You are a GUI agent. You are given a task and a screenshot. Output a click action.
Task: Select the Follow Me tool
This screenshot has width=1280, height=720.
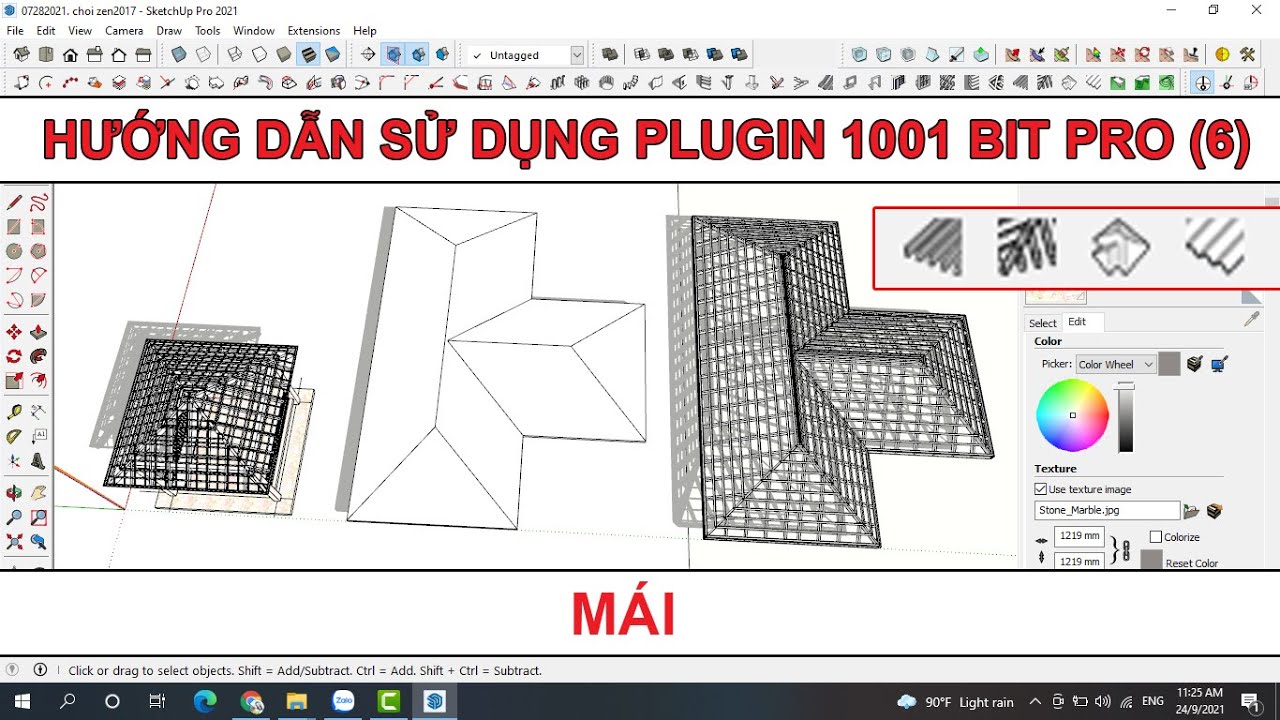[38, 356]
